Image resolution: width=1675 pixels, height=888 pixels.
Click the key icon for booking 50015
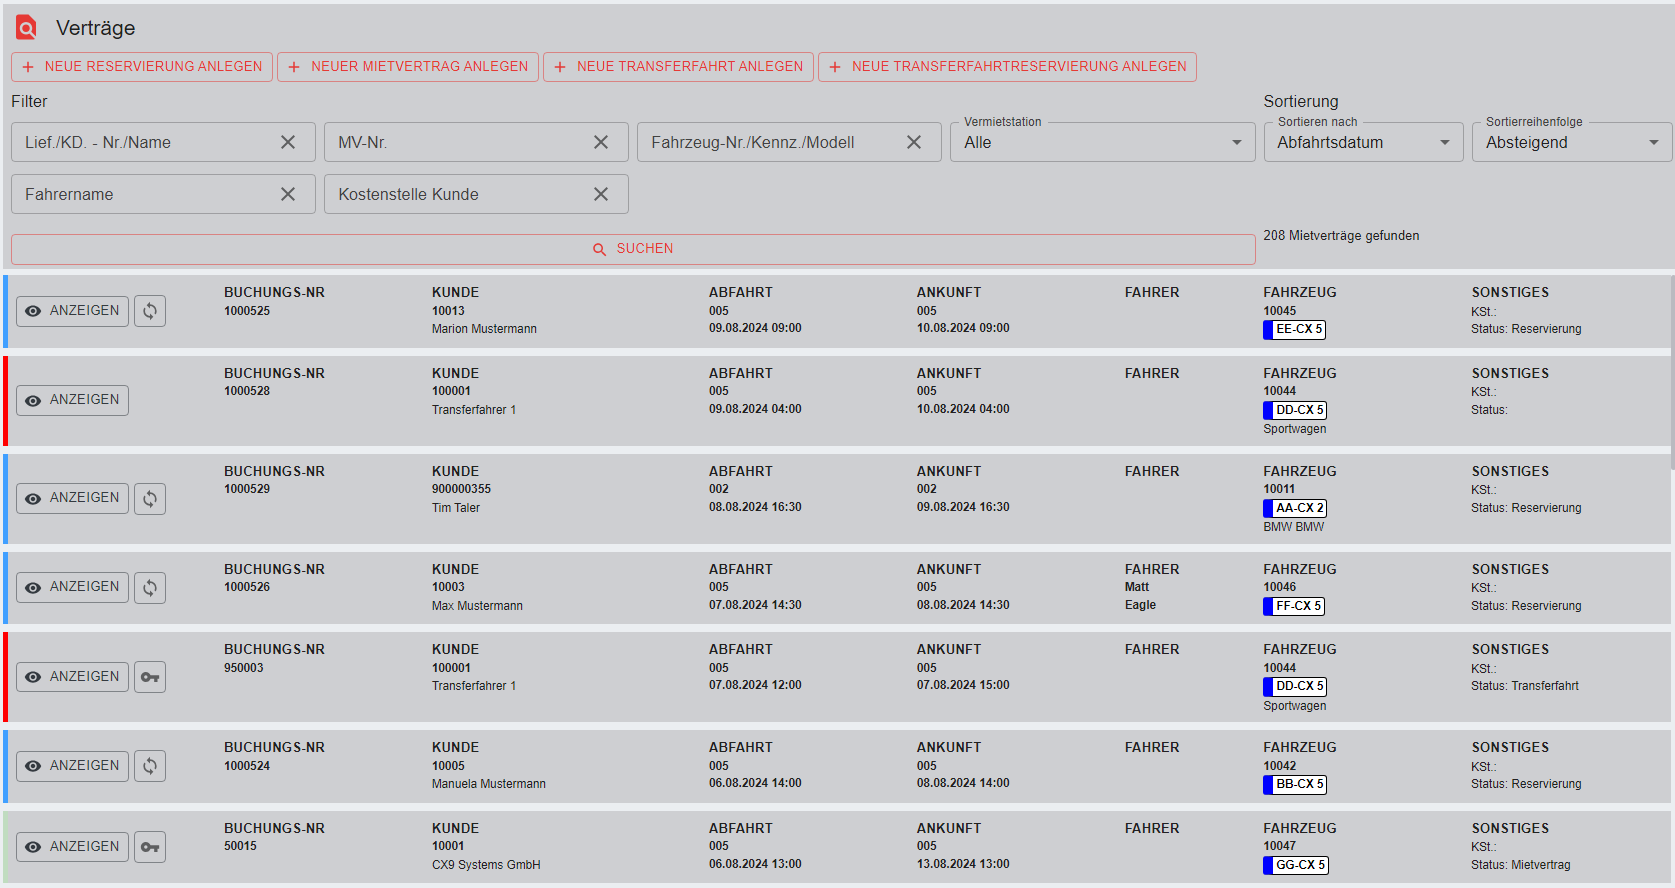(x=150, y=847)
